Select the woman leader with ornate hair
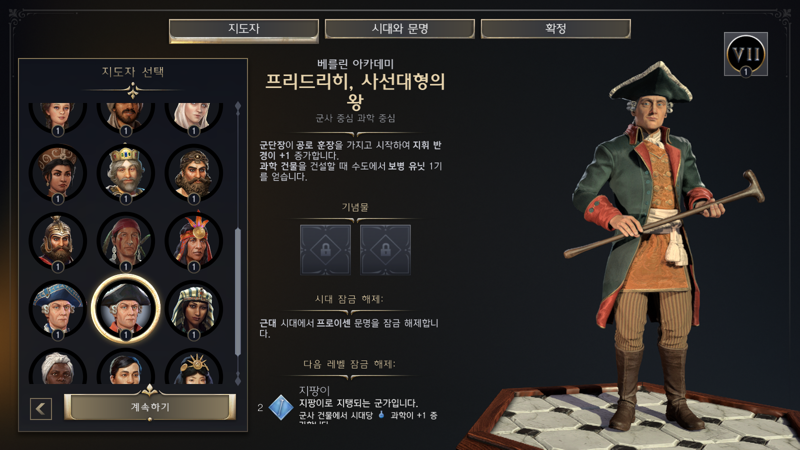 (x=58, y=172)
